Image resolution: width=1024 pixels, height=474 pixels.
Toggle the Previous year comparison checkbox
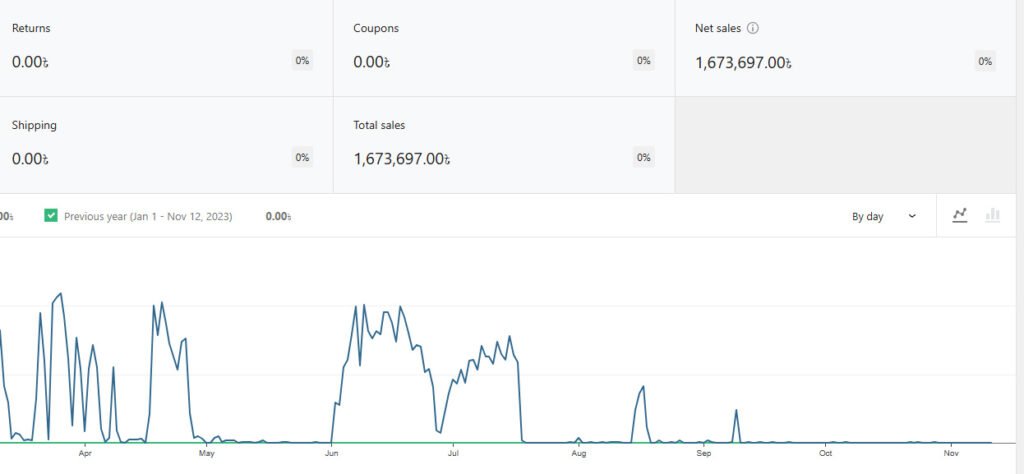52,216
